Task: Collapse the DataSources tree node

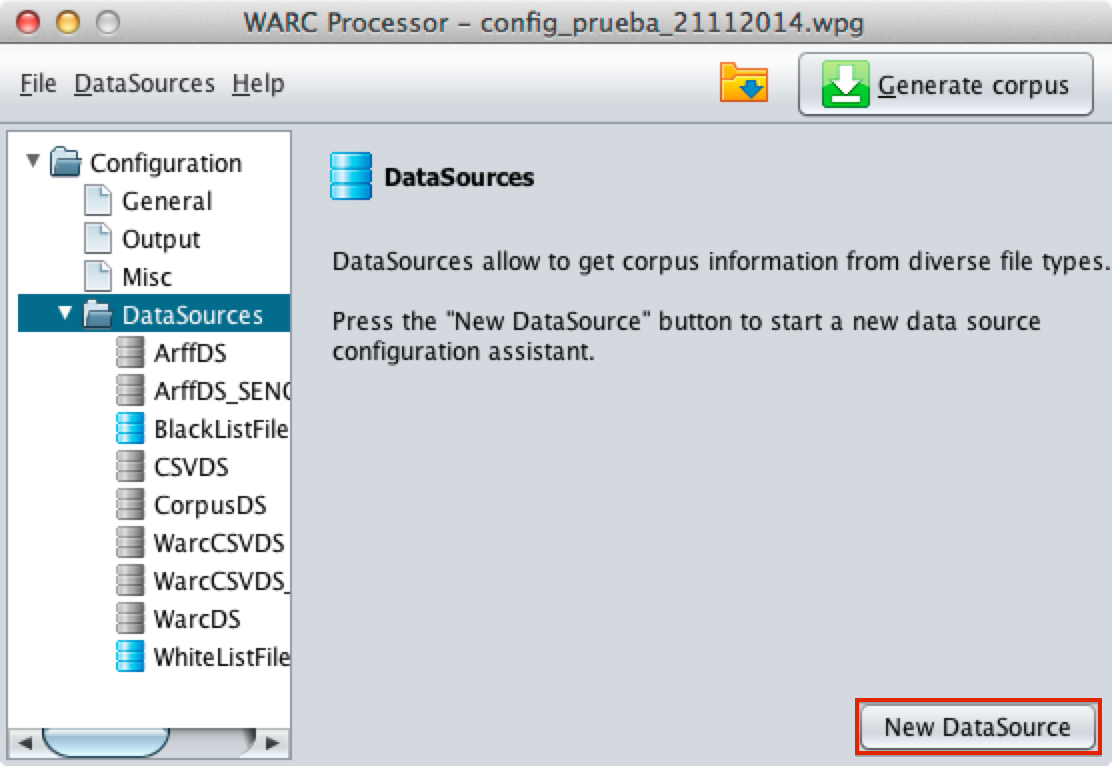Action: tap(65, 314)
